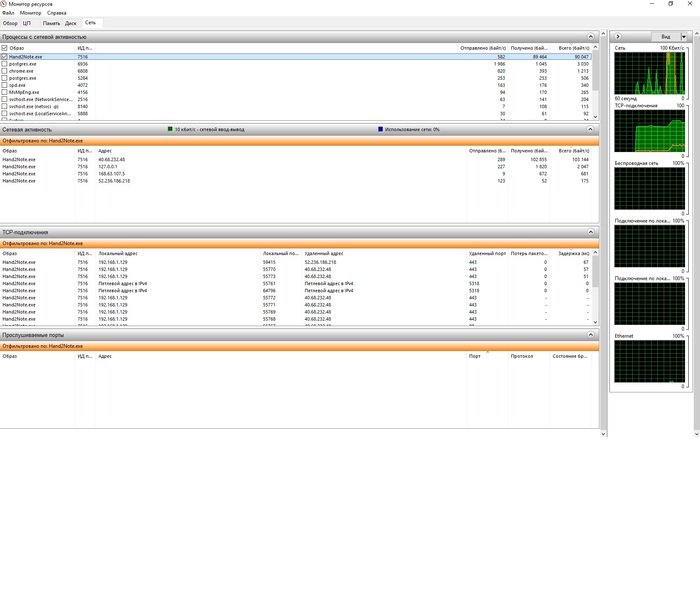Open the Справка menu
The height and width of the screenshot is (612, 700).
click(57, 13)
